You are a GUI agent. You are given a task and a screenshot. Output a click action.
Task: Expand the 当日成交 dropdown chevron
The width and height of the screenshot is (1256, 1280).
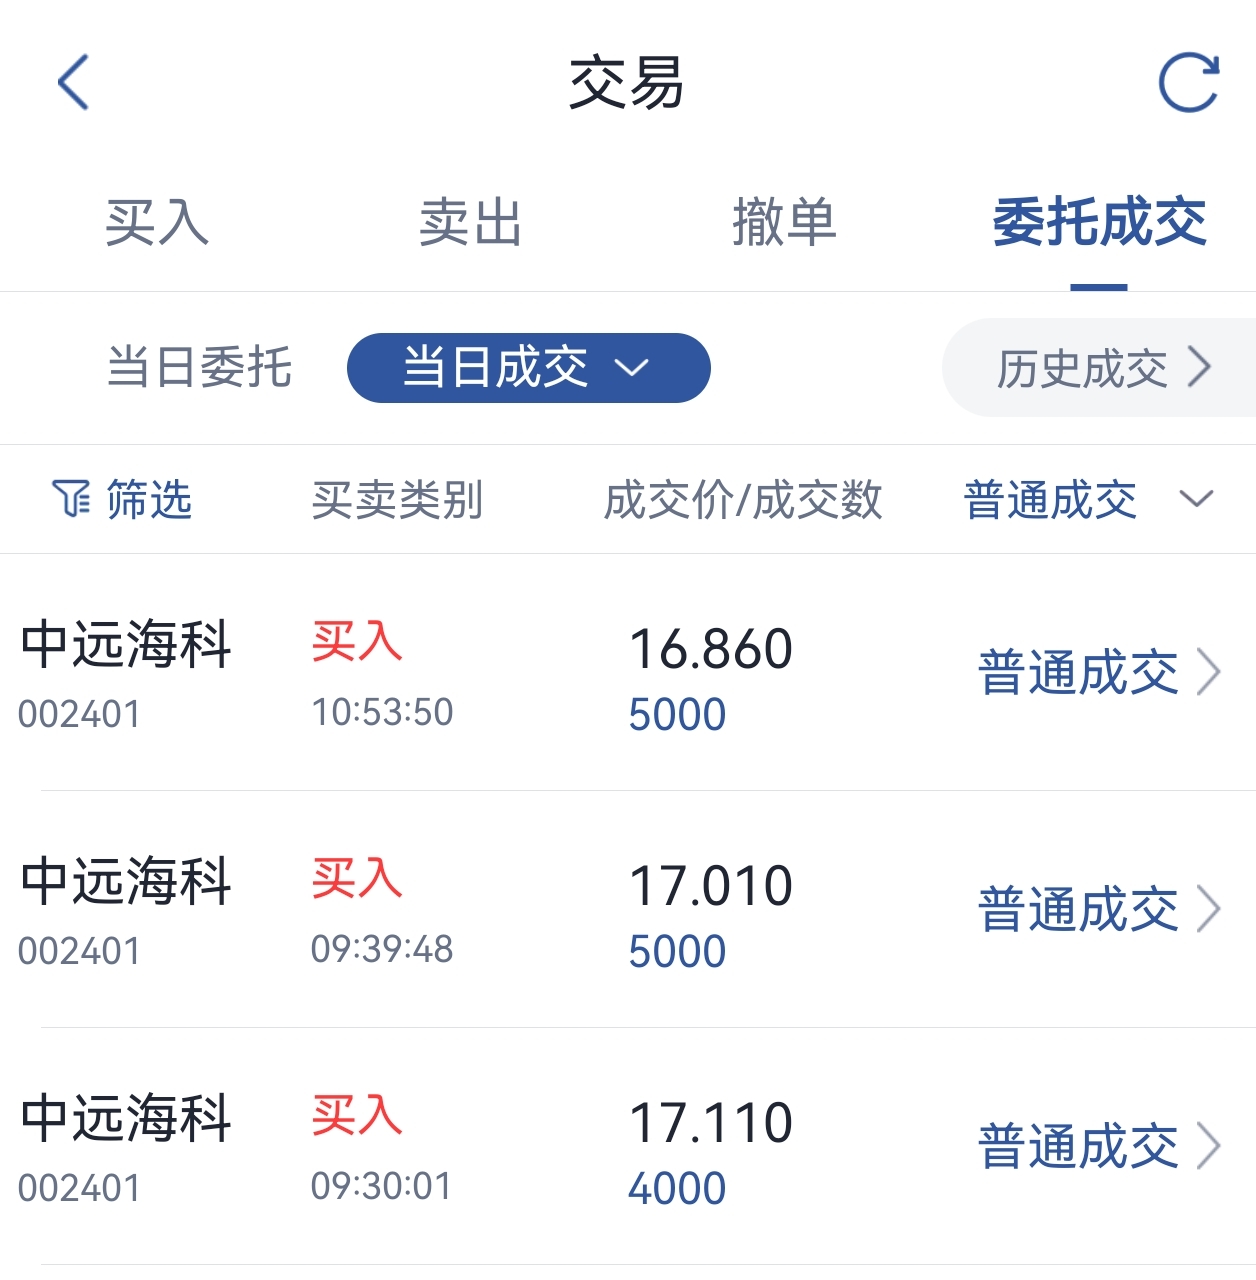pos(632,368)
